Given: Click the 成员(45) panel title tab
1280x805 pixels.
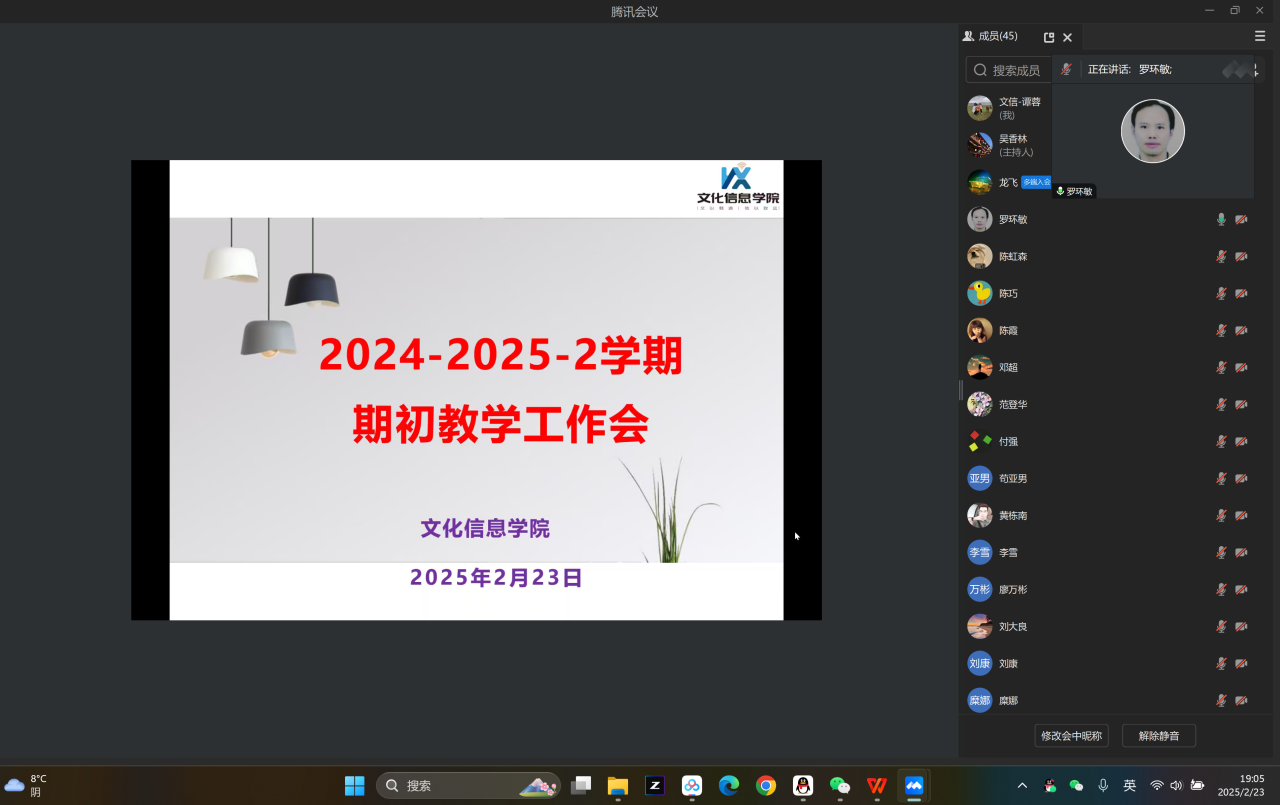Looking at the screenshot, I should tap(990, 36).
